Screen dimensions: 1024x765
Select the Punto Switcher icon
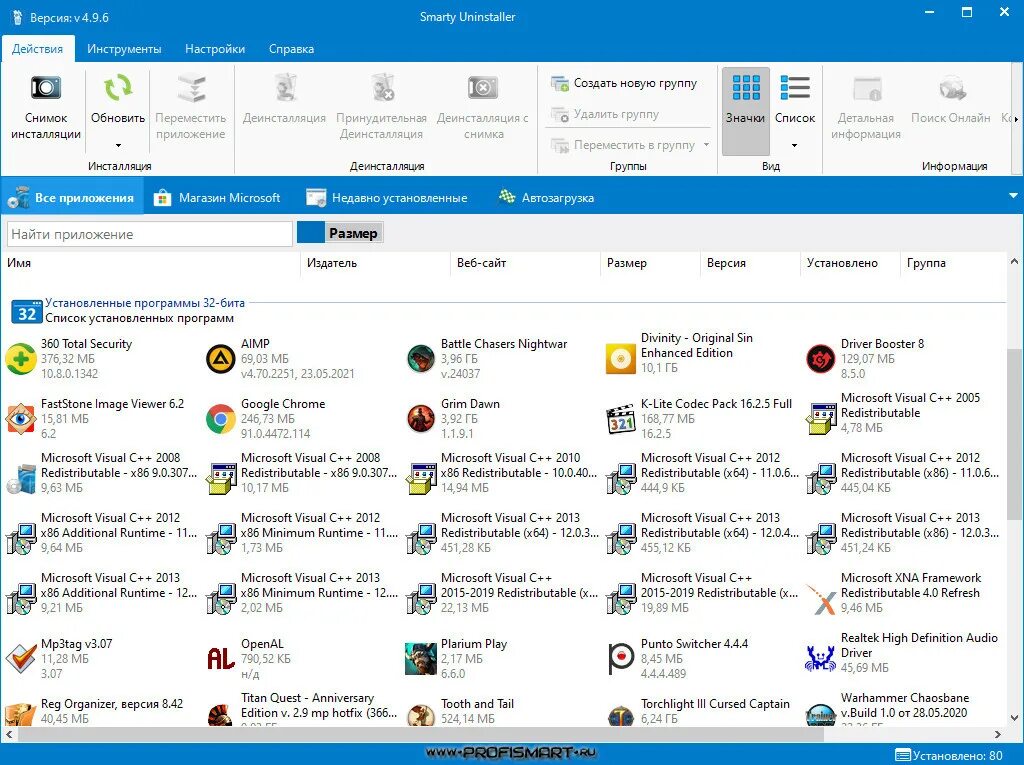pos(620,659)
